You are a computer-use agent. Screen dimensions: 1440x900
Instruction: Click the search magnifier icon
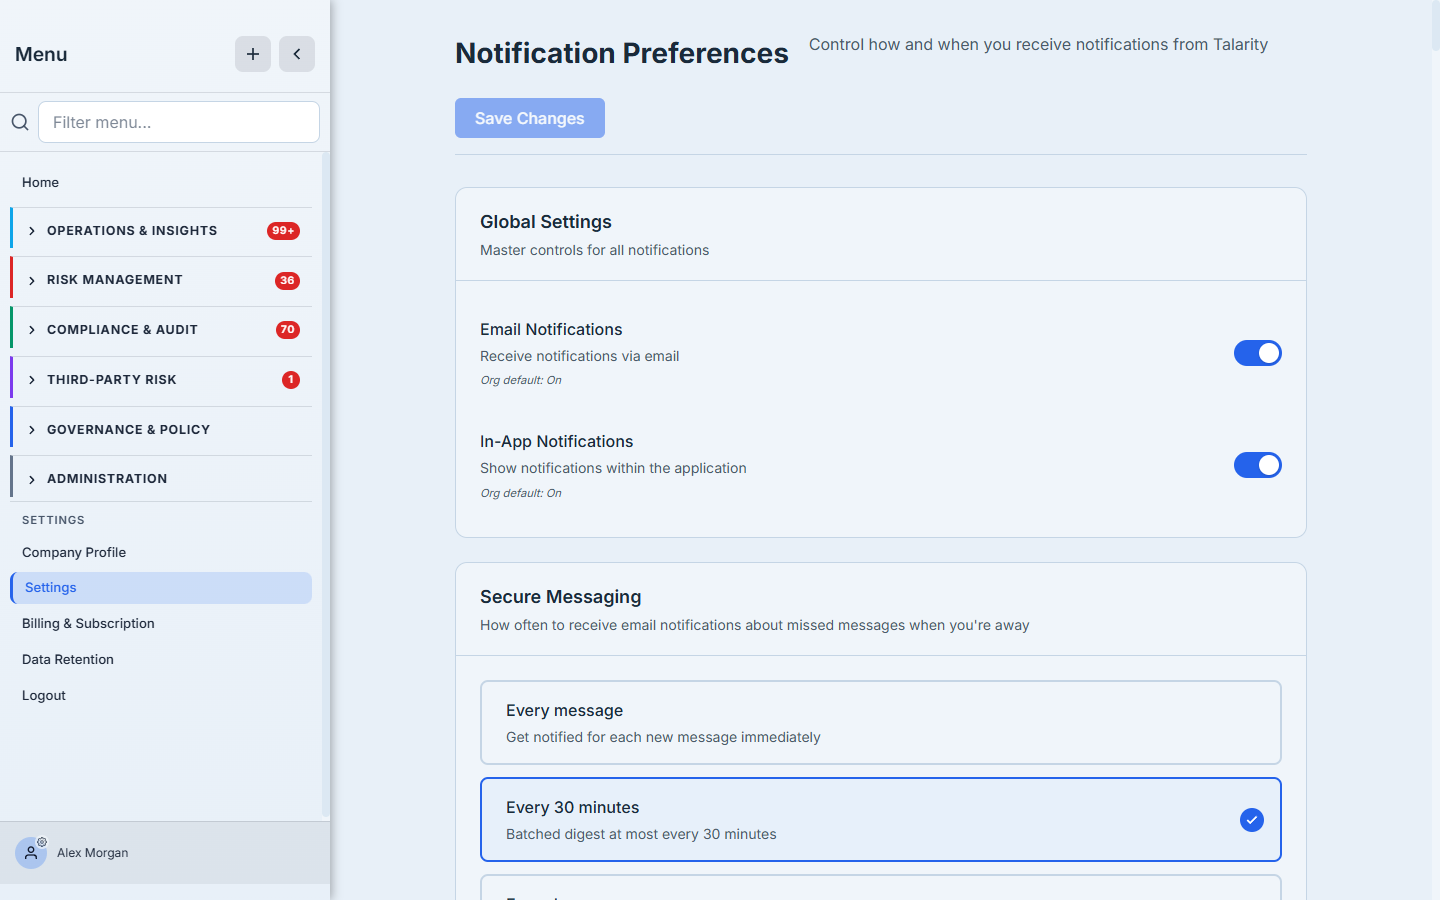(x=20, y=122)
